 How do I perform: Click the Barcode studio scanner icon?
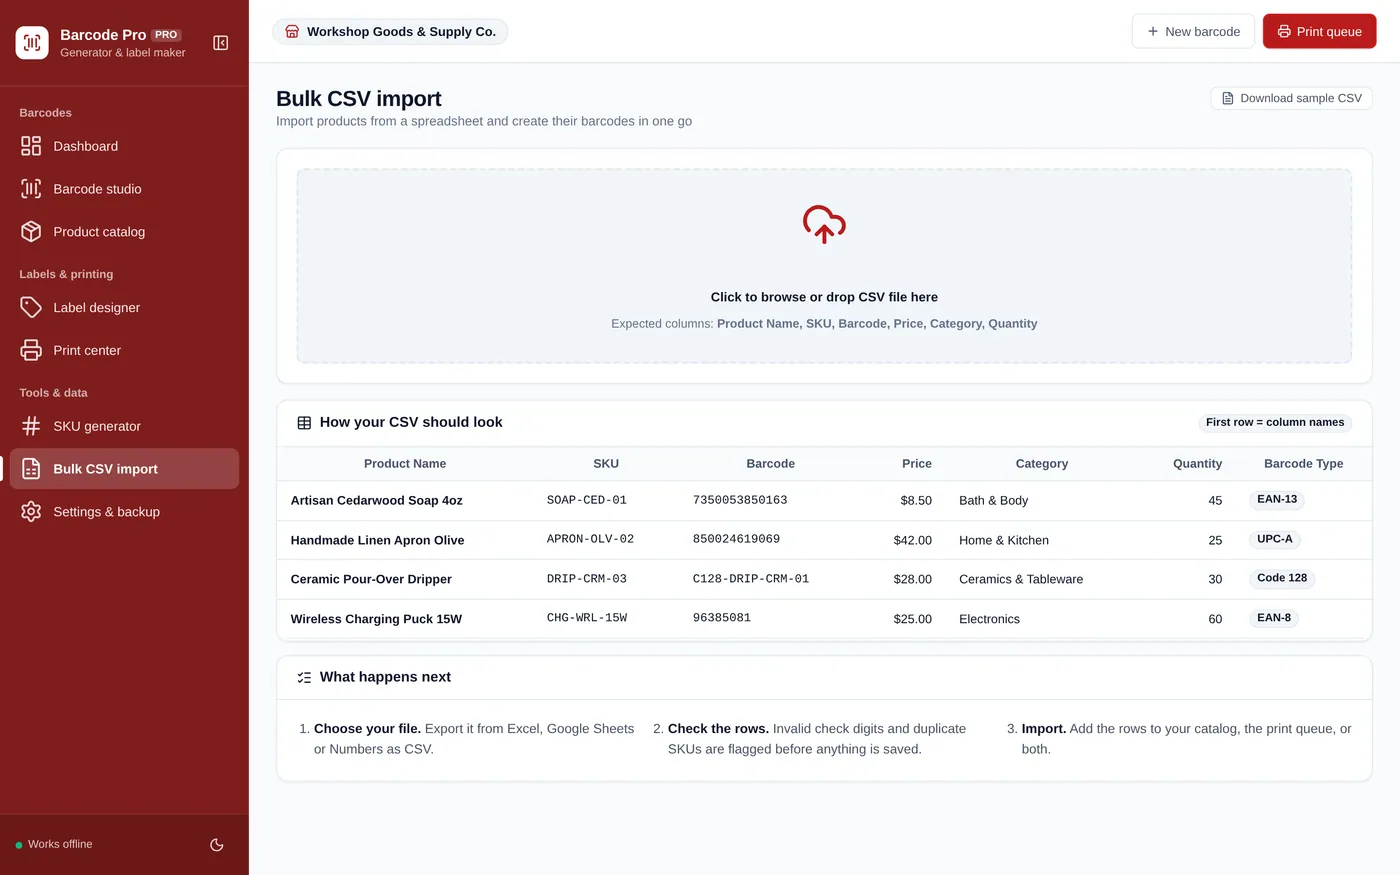point(31,189)
